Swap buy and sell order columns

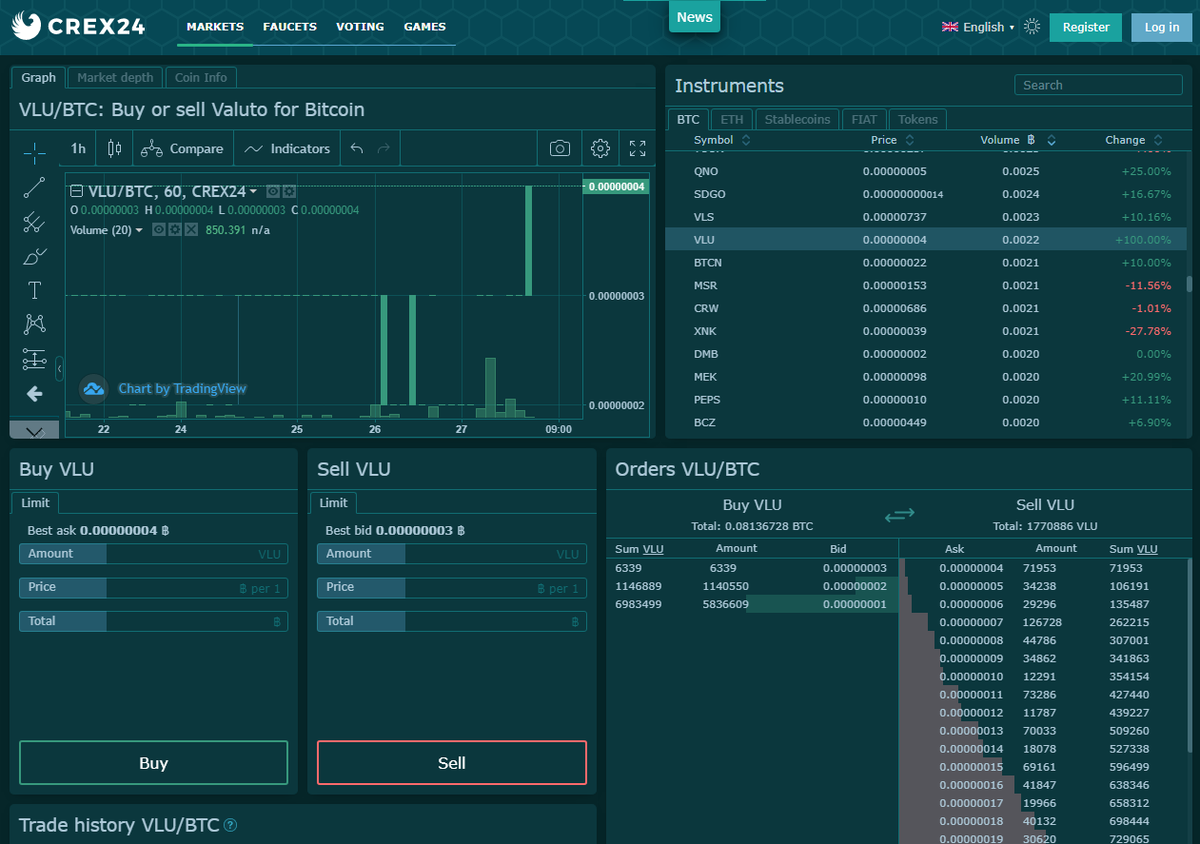[x=899, y=514]
